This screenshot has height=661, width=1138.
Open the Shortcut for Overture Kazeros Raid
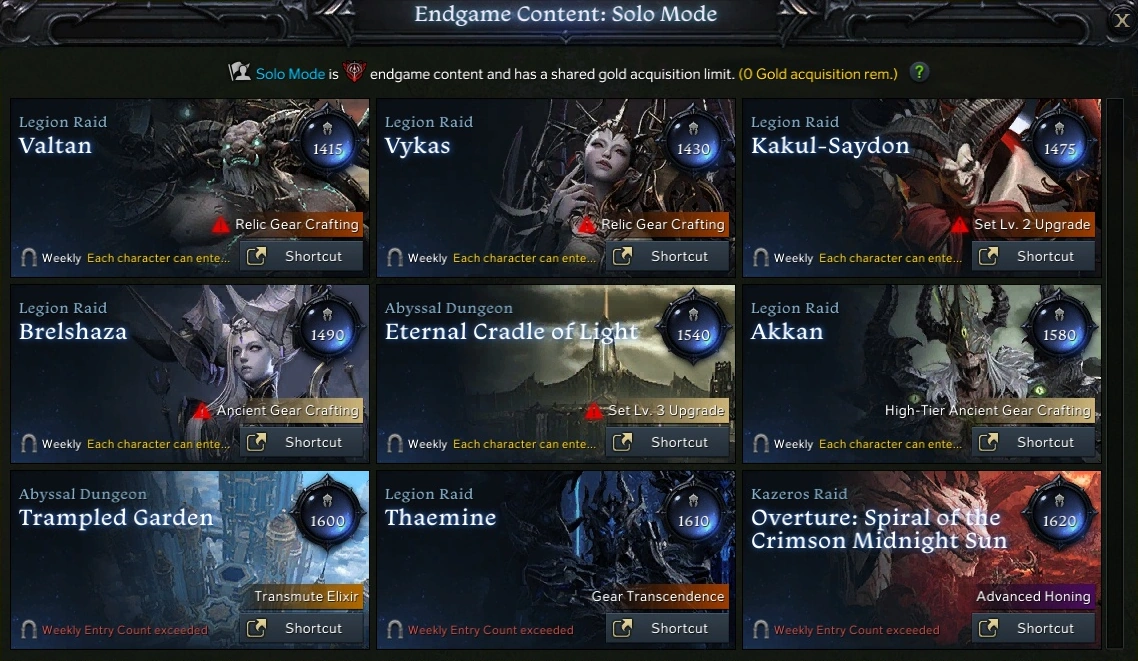tap(1033, 628)
